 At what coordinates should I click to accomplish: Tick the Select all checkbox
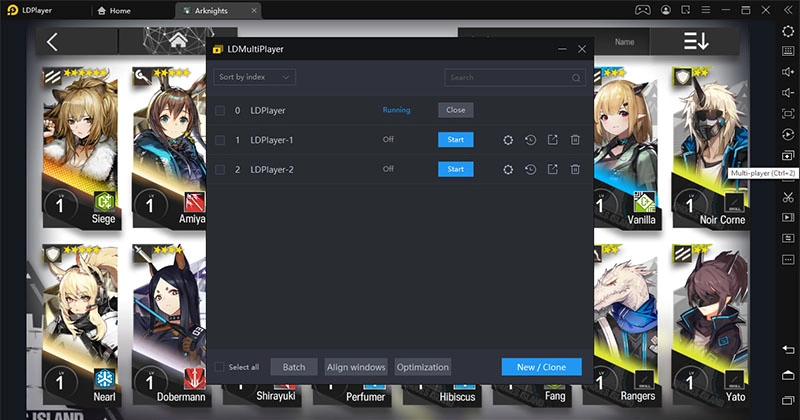point(220,367)
